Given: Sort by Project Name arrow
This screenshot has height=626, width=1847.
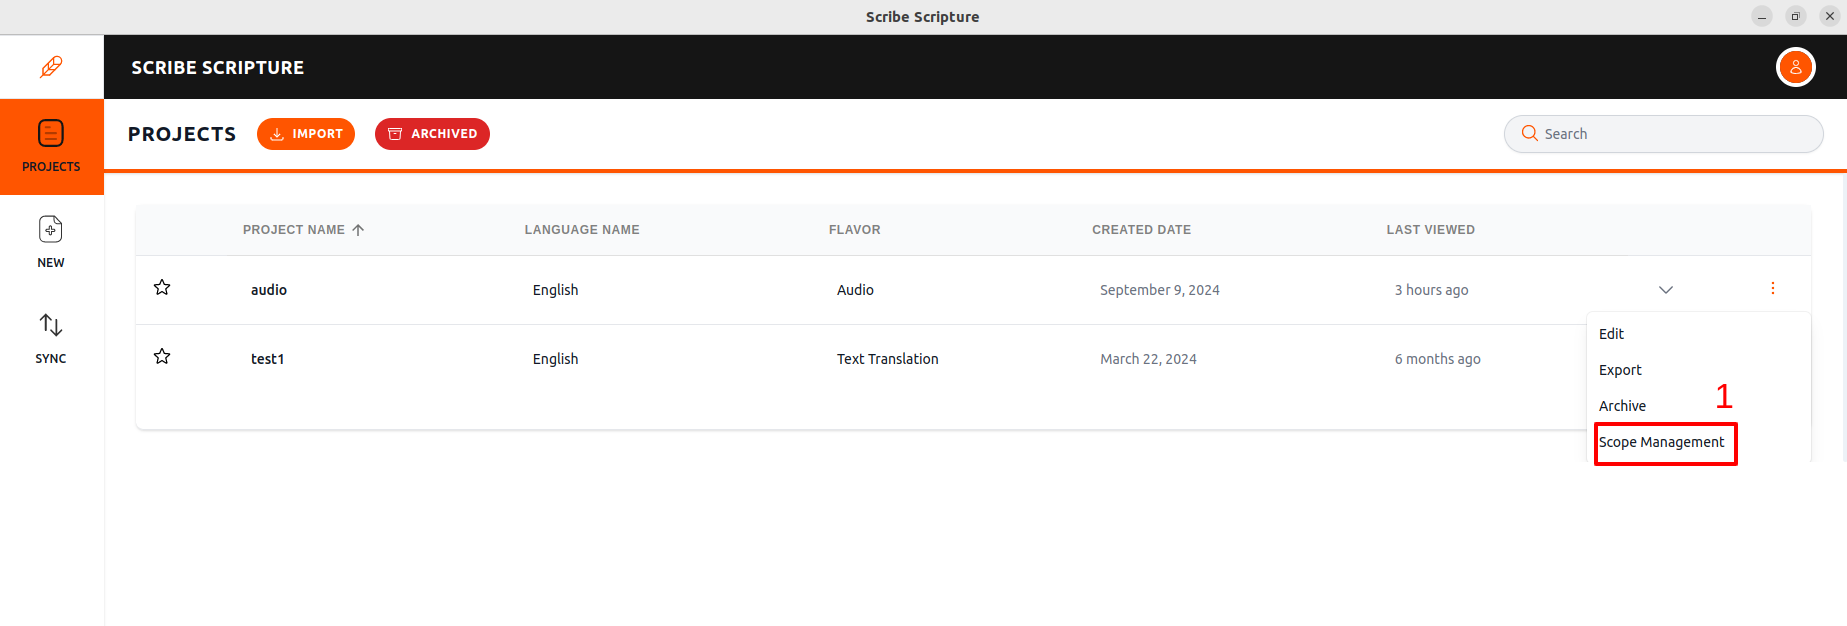Looking at the screenshot, I should point(358,230).
